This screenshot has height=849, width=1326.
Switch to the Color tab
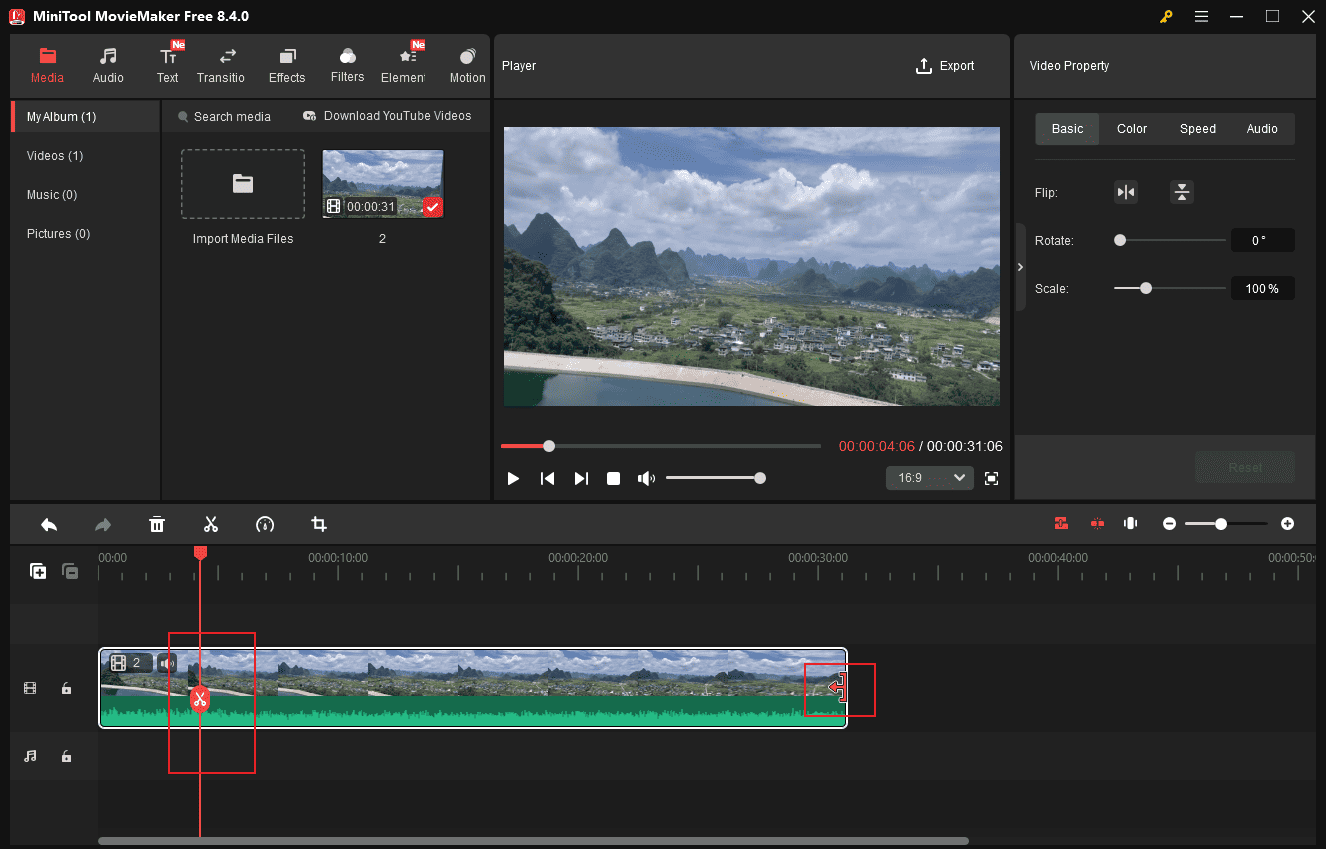coord(1131,128)
